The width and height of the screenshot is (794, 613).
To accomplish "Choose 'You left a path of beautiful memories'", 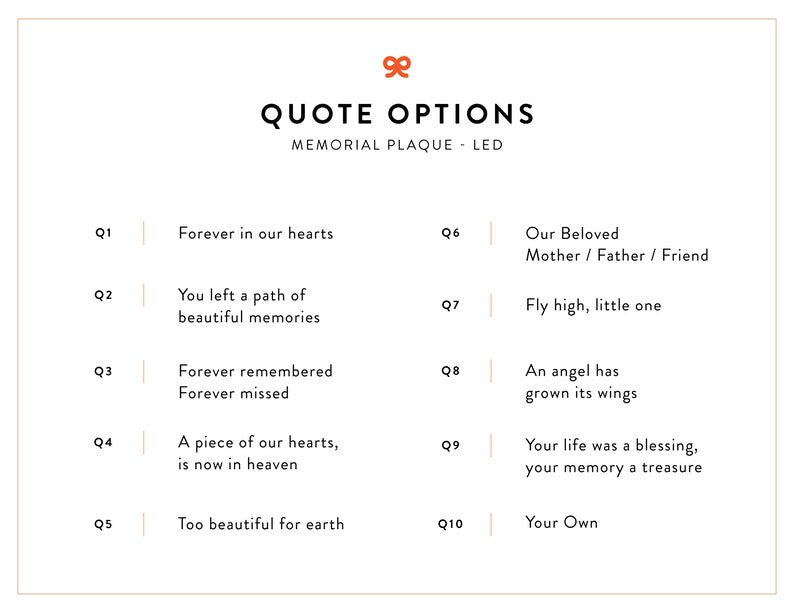I will 249,306.
